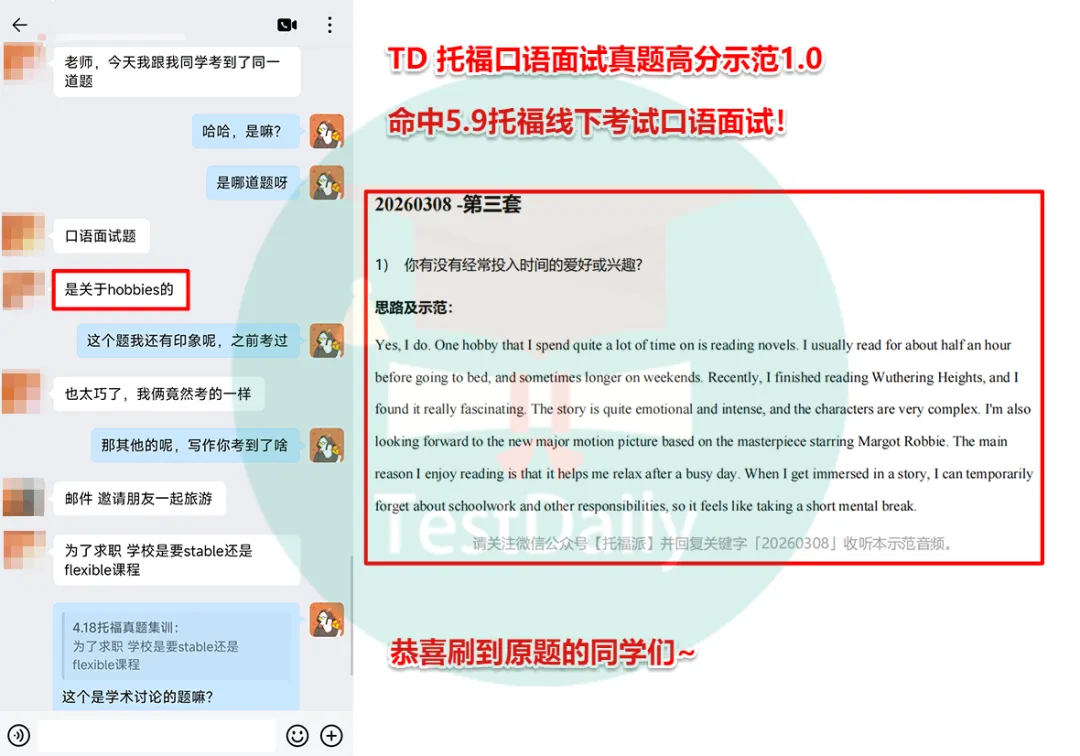Click the label 思路及示范:
The width and height of the screenshot is (1080, 756).
pos(413,308)
